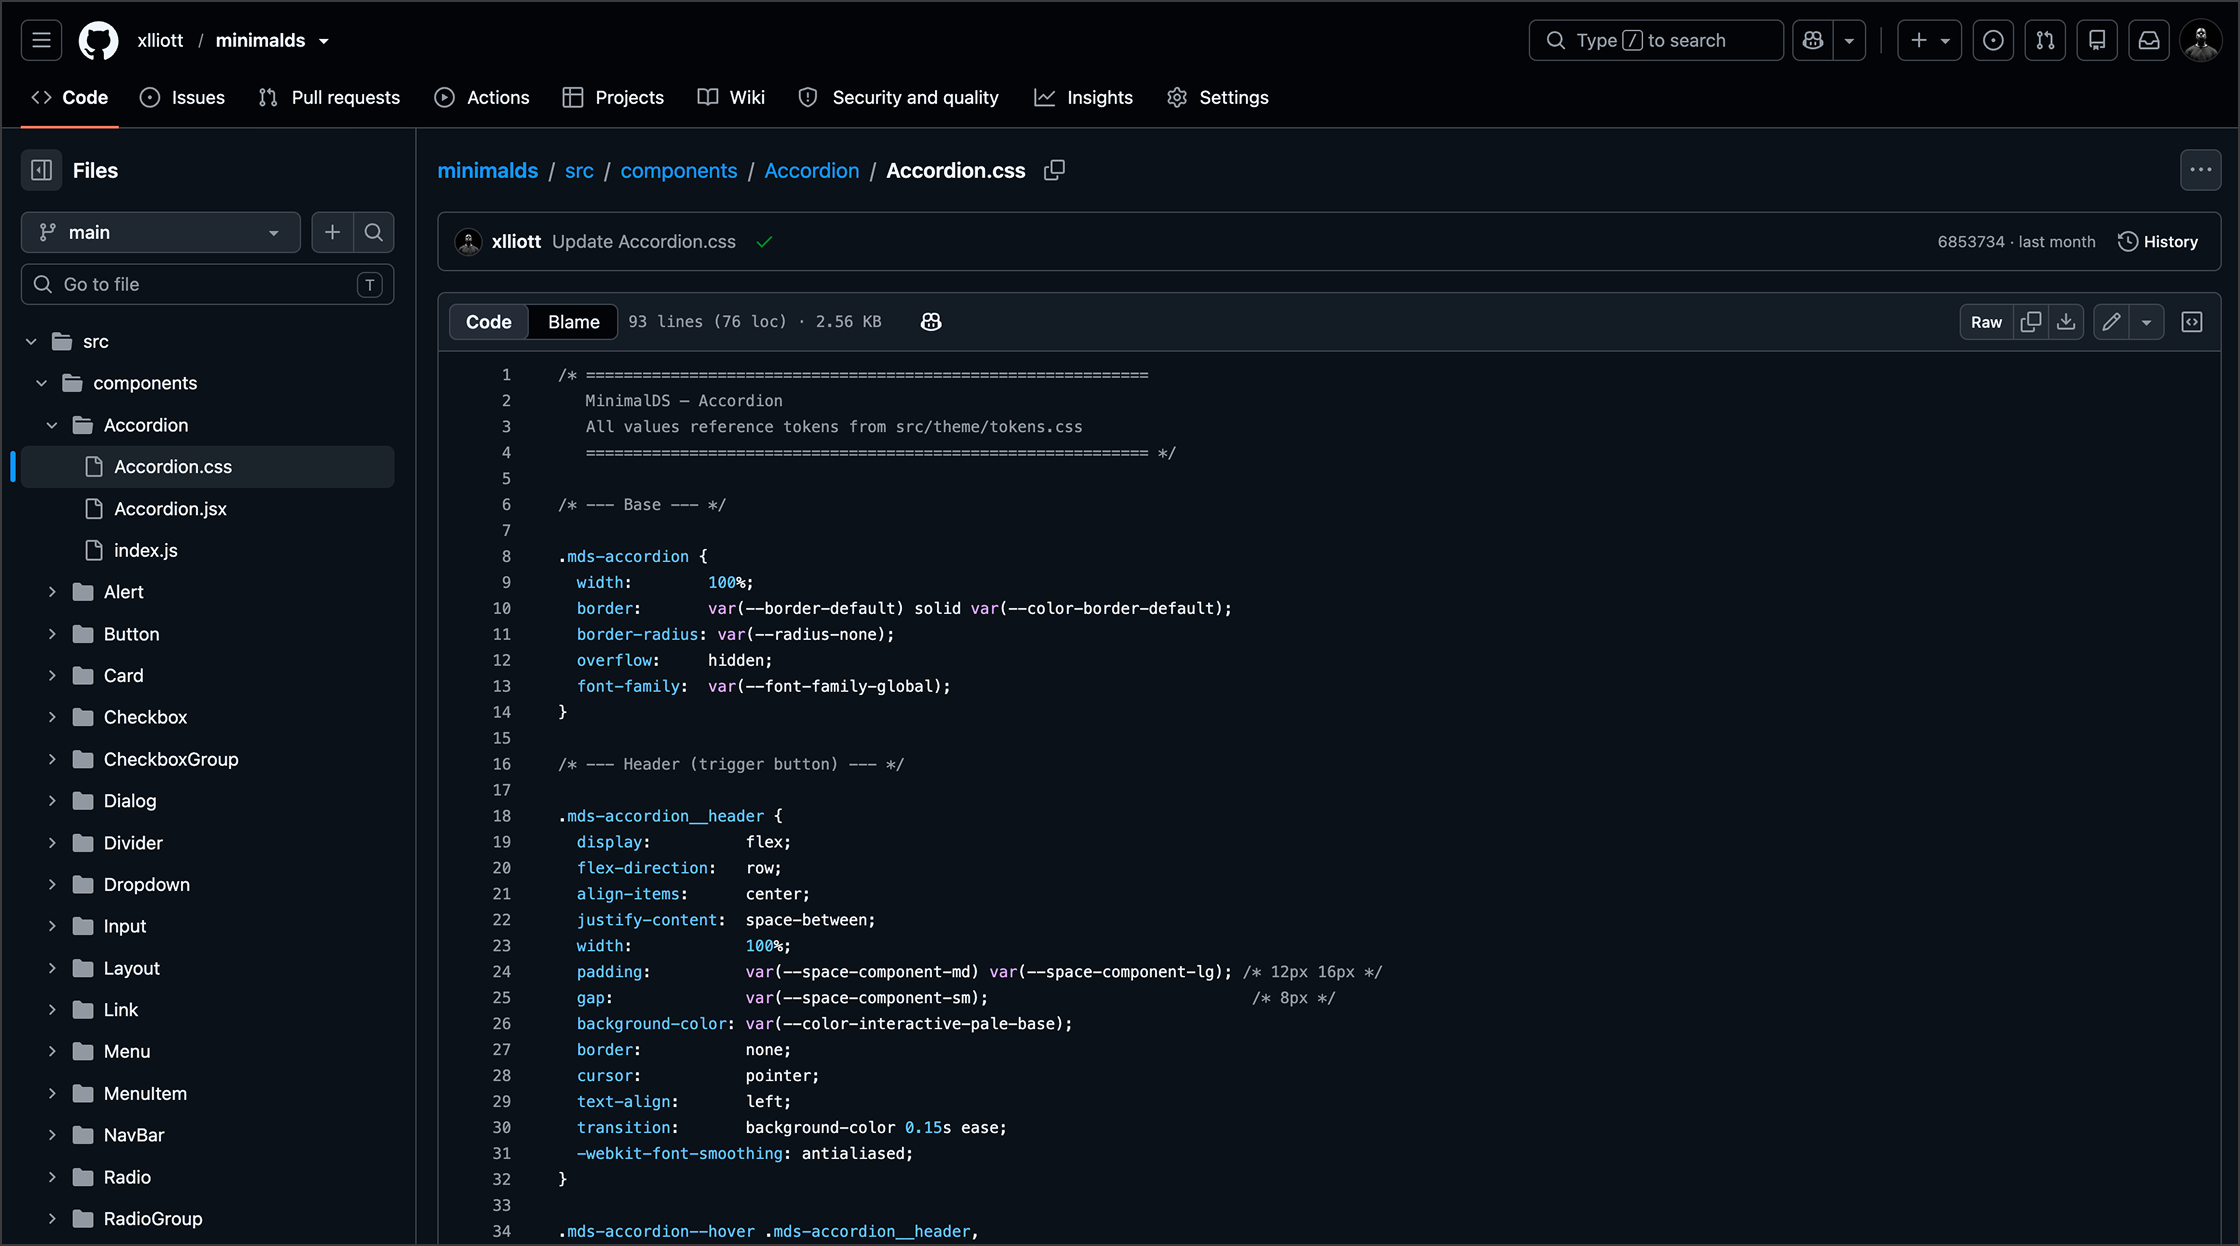Open the Create new plus menu

pyautogui.click(x=1929, y=40)
